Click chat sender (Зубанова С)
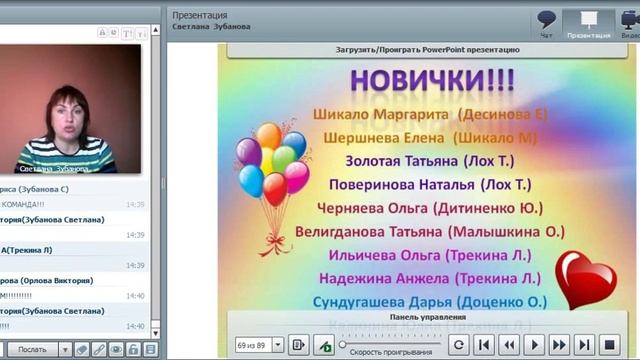This screenshot has height=360, width=640. tap(44, 189)
